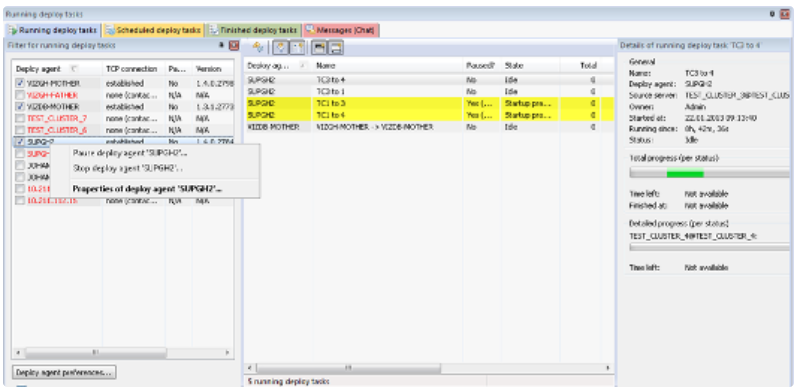Select the highlighted 'TC1 to 3' task row

click(429, 103)
